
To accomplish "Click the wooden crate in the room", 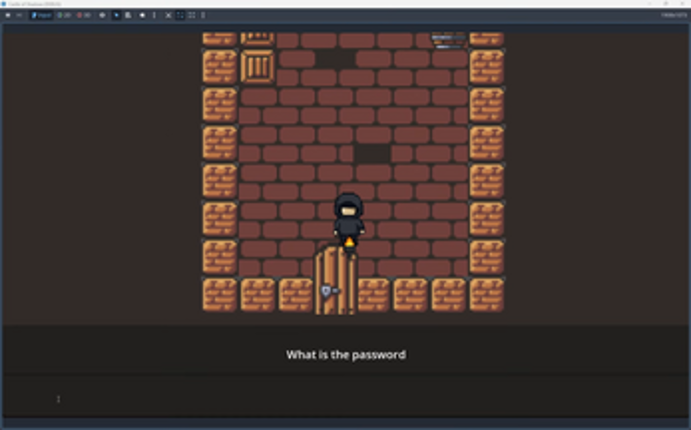I will coord(258,67).
